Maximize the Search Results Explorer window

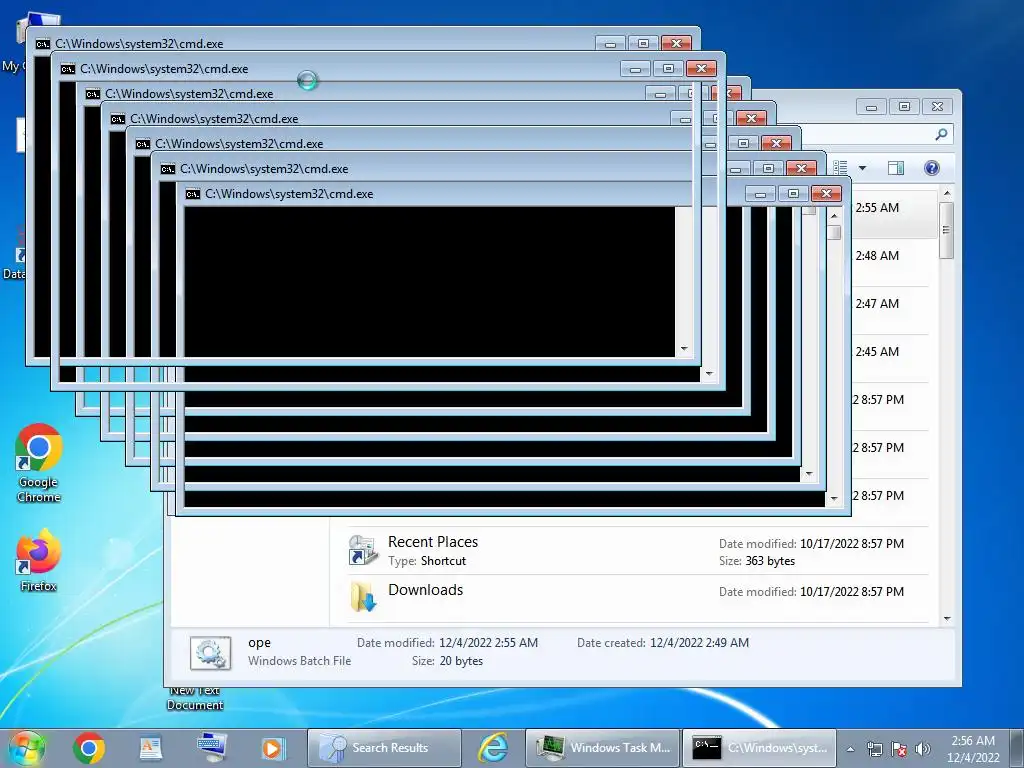tap(904, 106)
